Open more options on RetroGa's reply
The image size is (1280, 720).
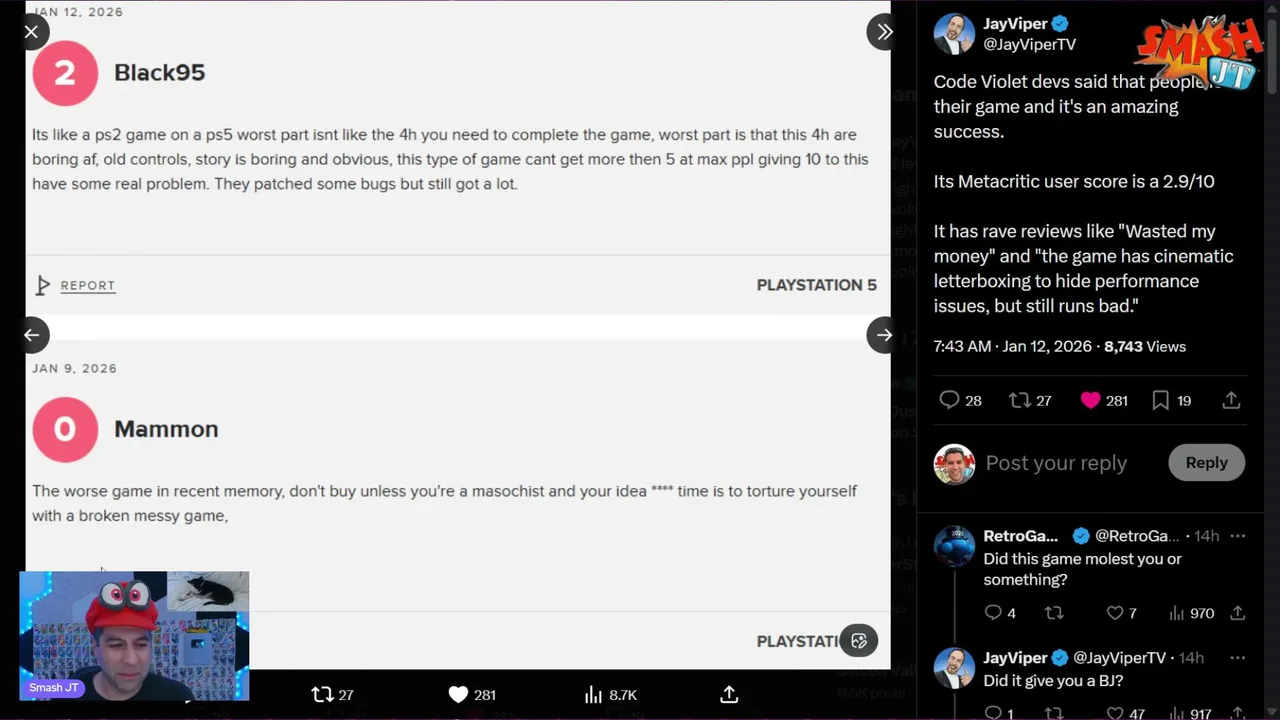point(1238,536)
